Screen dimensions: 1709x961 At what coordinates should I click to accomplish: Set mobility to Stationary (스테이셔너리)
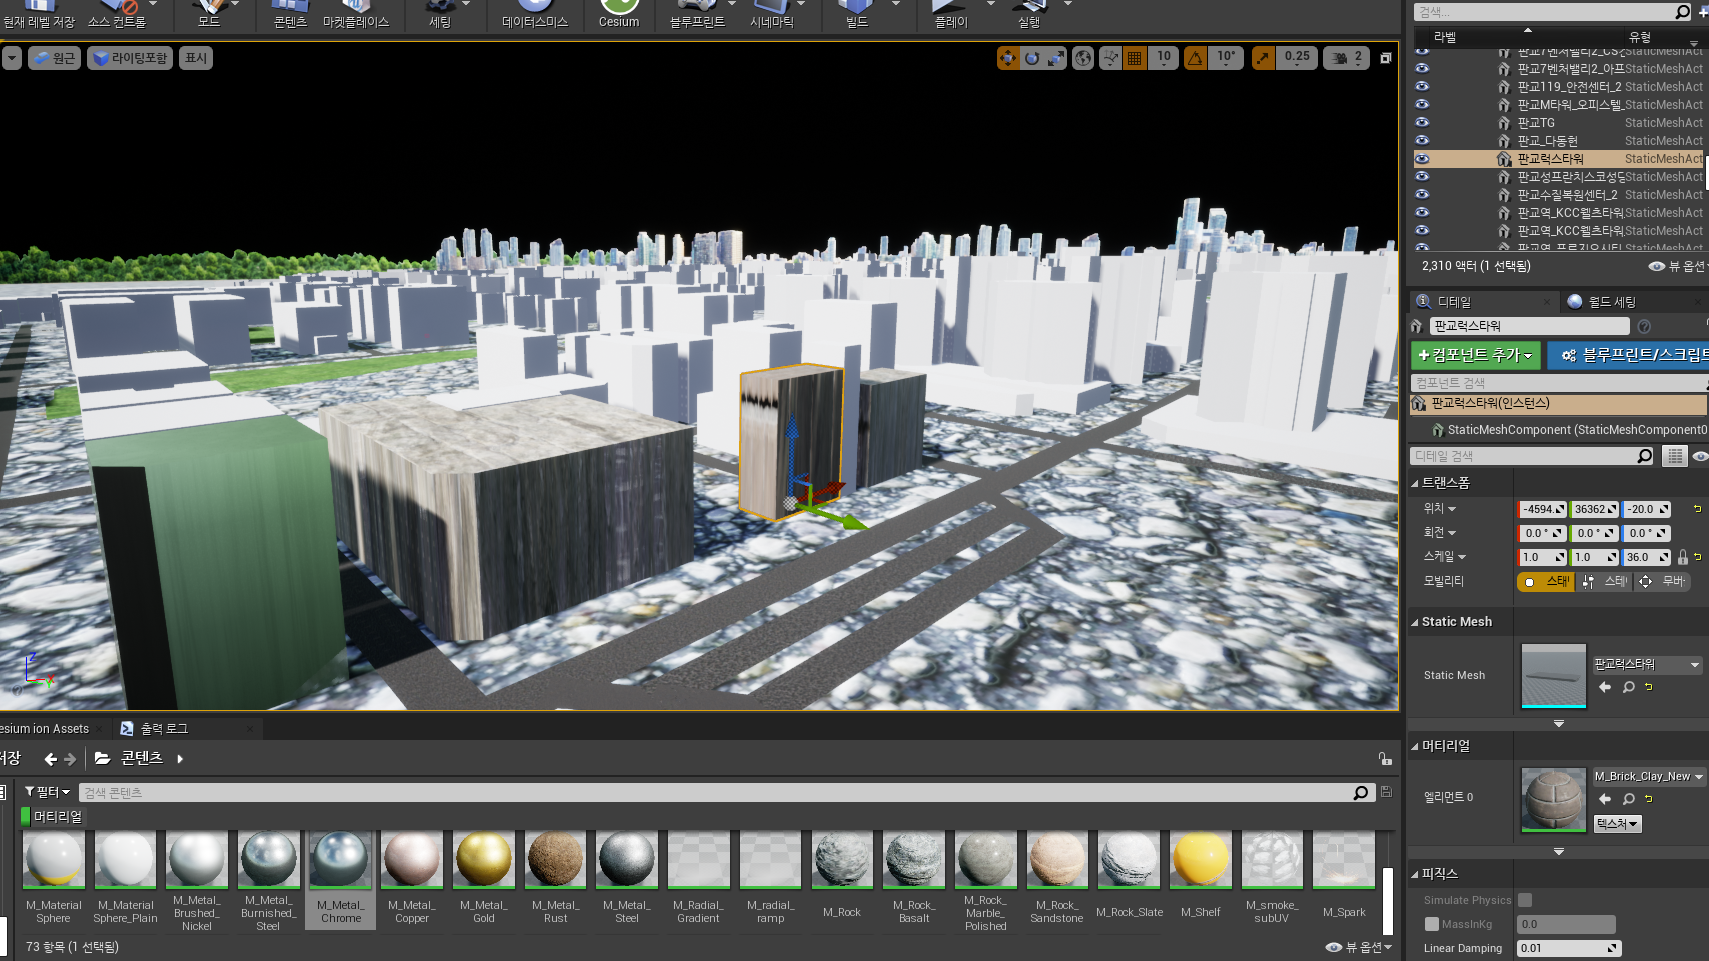(x=1603, y=581)
